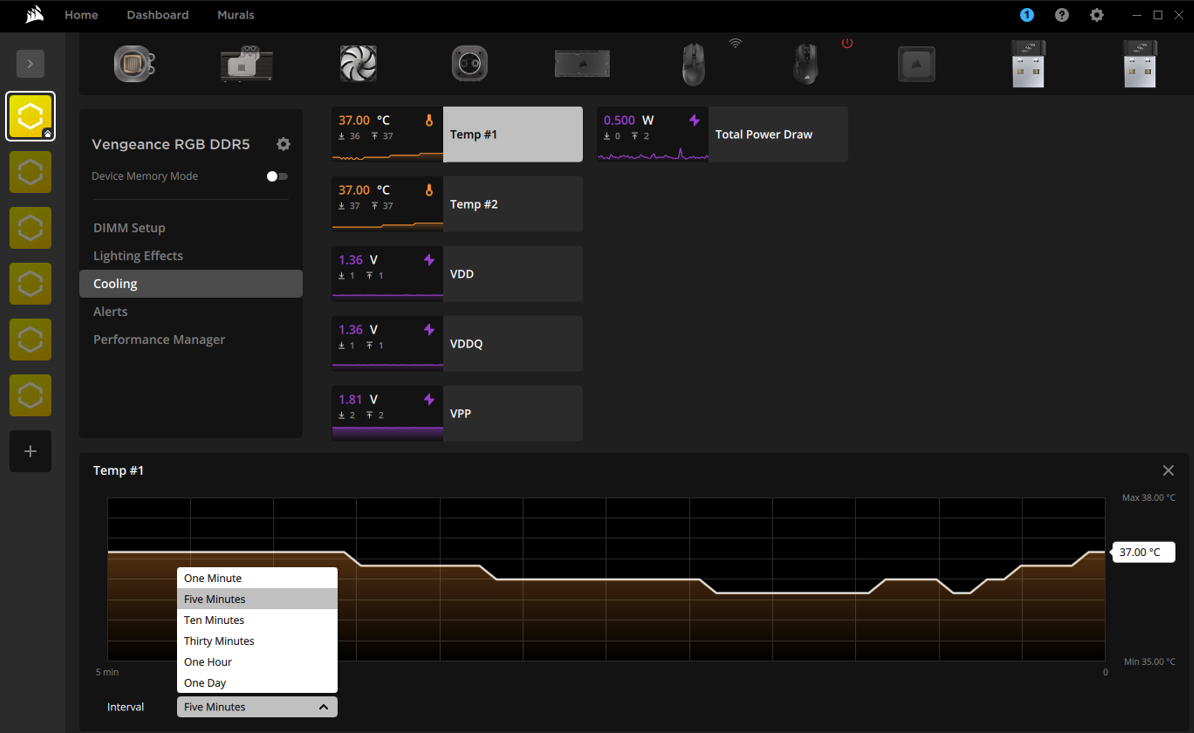This screenshot has width=1194, height=733.
Task: Click the Total Power Draw sparkline
Action: point(653,155)
